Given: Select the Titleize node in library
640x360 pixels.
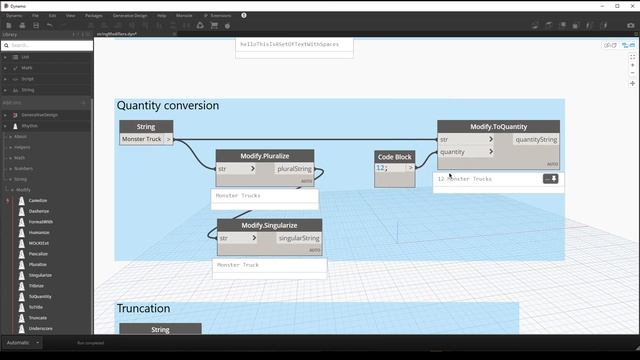Looking at the screenshot, I should [x=36, y=286].
